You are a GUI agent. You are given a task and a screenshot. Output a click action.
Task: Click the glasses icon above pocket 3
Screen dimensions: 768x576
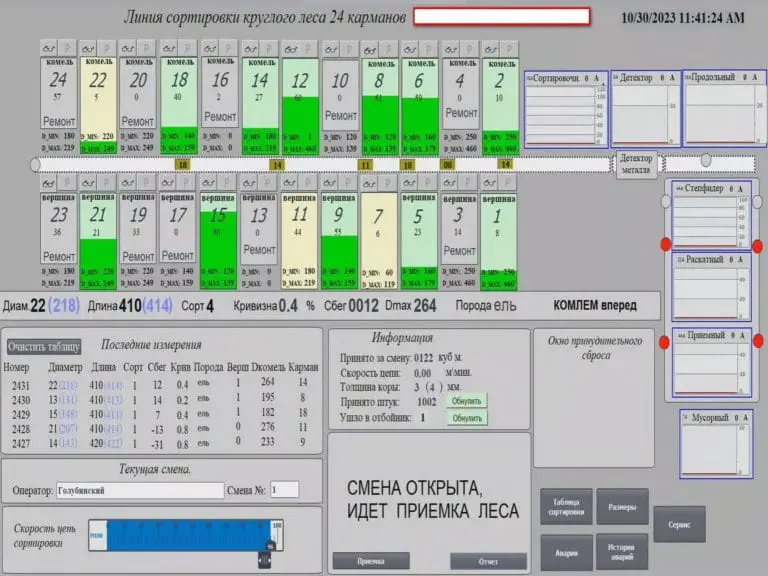coord(449,183)
